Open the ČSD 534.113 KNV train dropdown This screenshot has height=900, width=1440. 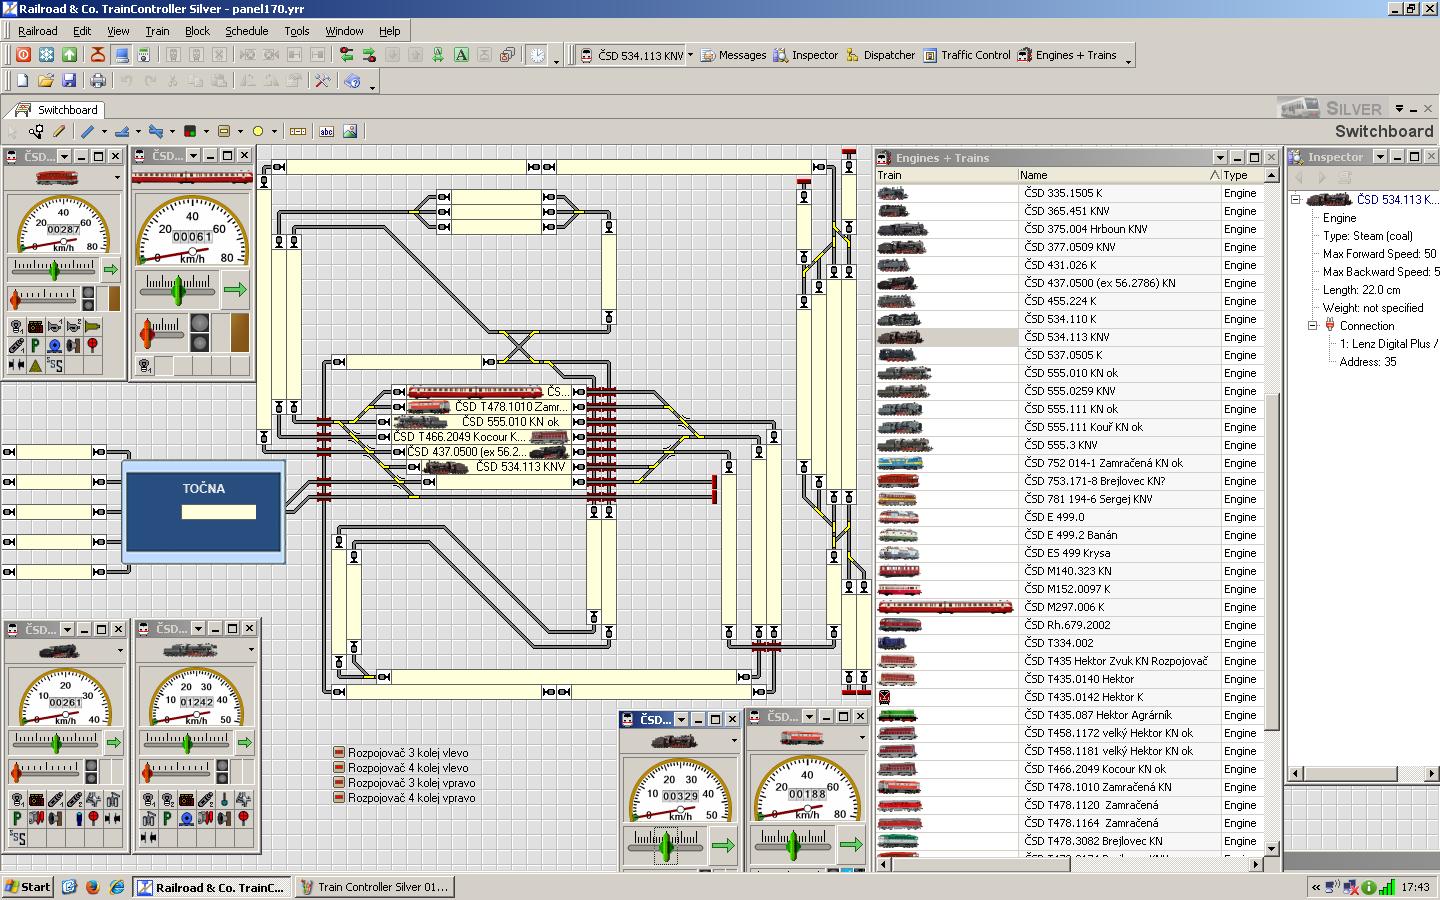[x=690, y=55]
